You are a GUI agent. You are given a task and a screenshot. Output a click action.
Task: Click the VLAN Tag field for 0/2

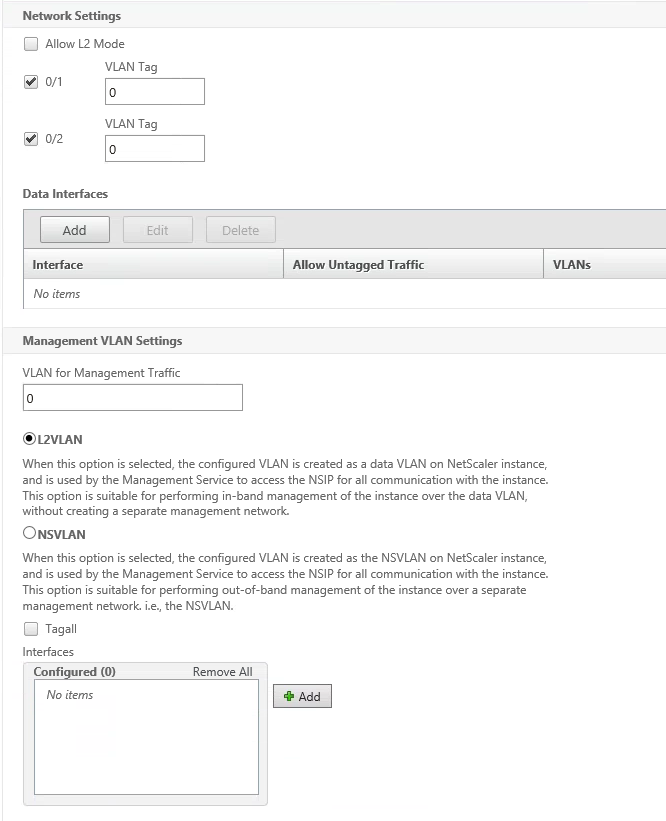point(154,149)
